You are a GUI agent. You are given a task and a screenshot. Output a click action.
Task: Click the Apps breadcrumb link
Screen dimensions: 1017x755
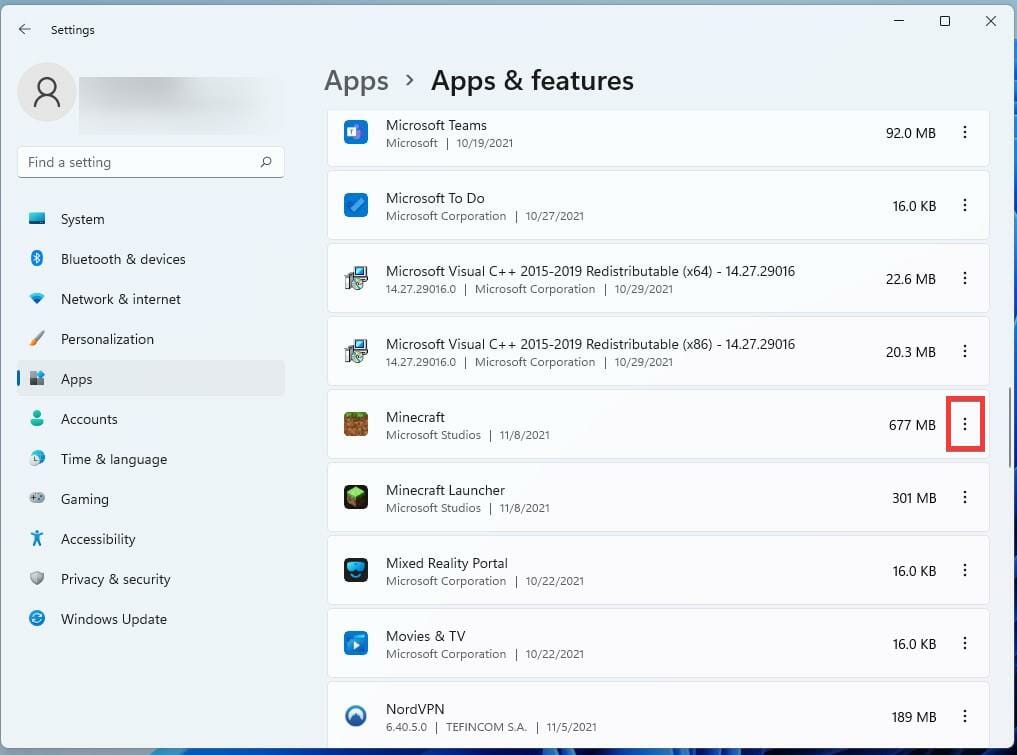coord(356,81)
